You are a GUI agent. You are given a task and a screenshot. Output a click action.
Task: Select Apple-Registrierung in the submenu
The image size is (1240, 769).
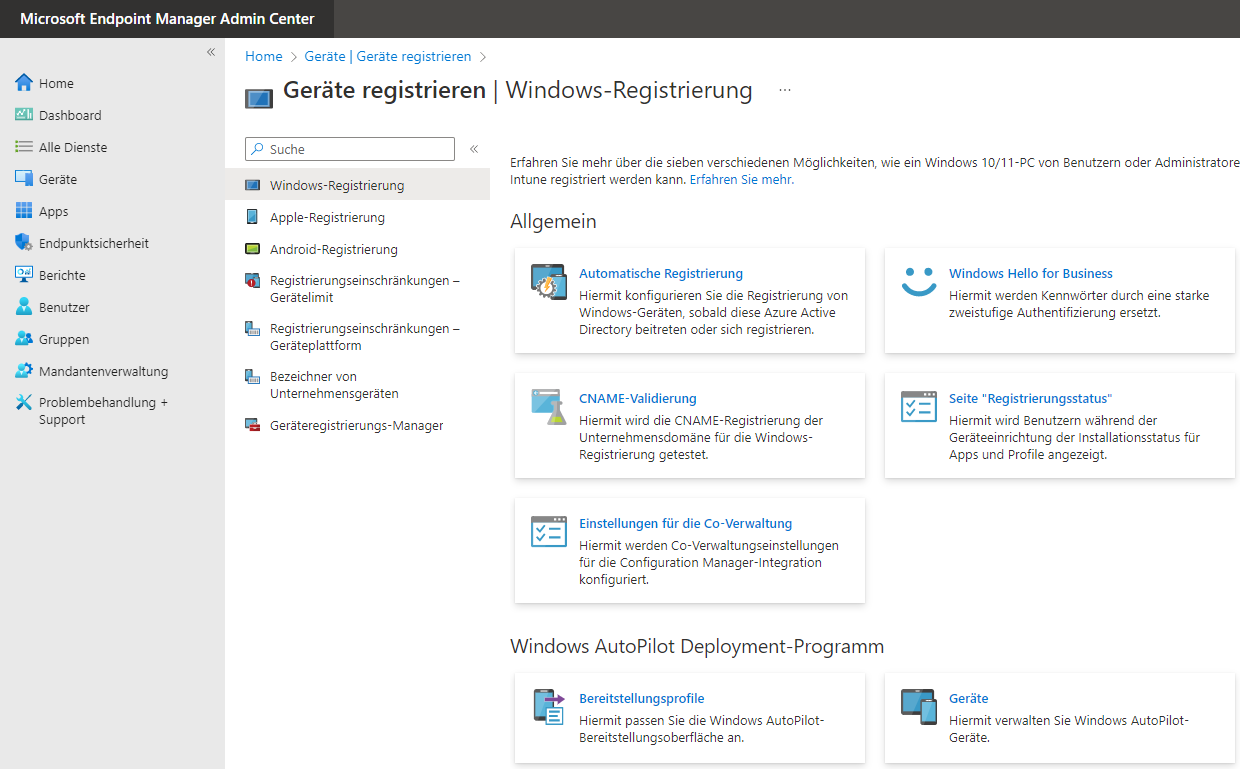tap(327, 217)
